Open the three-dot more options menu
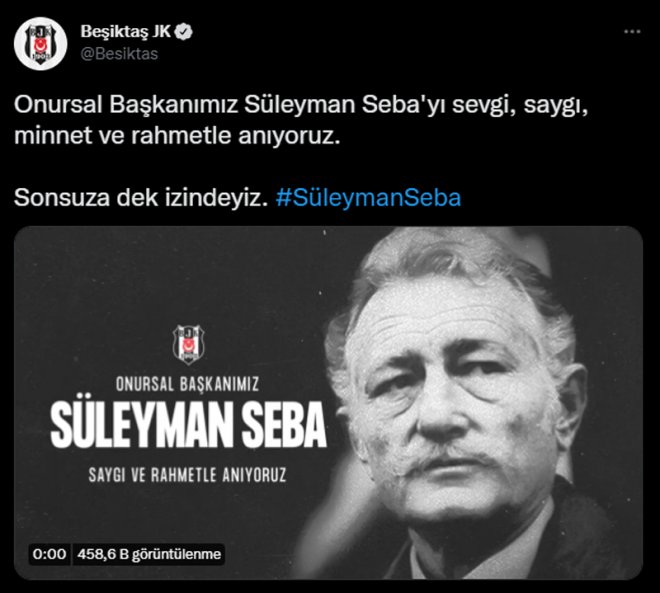 [x=632, y=32]
